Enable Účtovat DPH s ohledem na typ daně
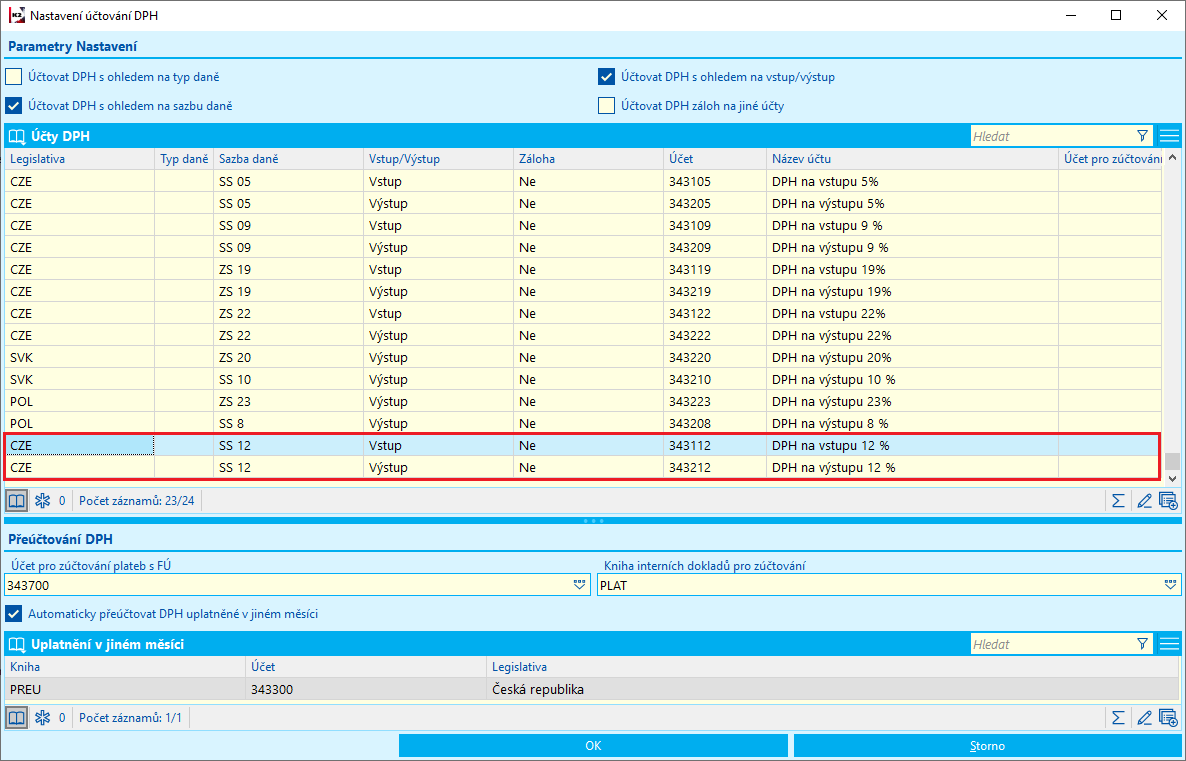1186x761 pixels. (x=14, y=77)
